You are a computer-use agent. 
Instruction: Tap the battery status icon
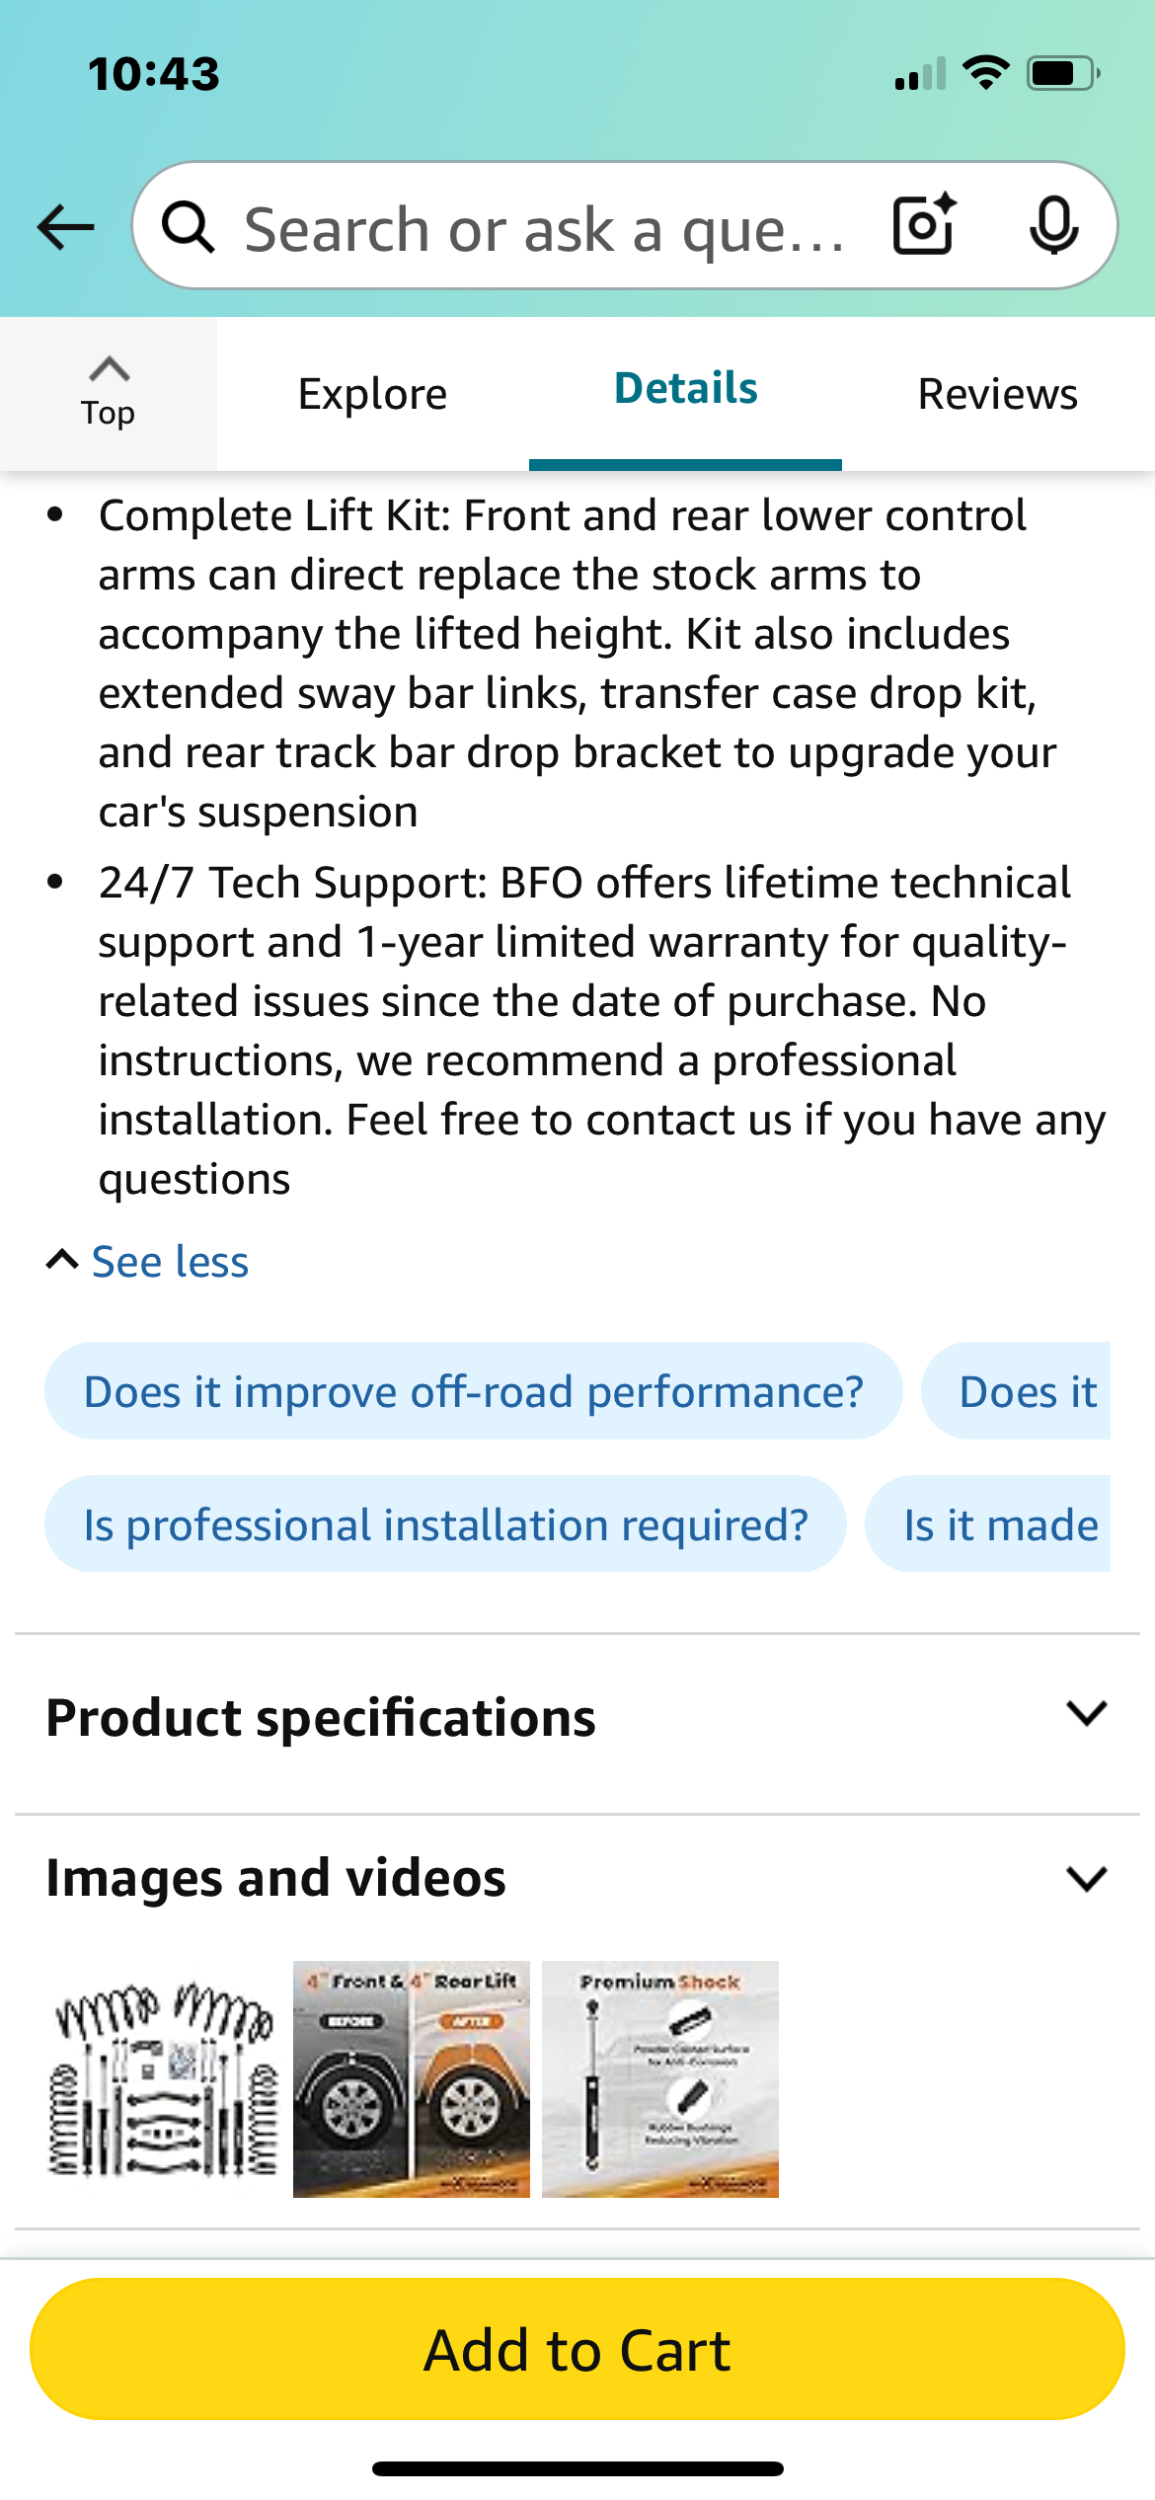tap(1063, 73)
